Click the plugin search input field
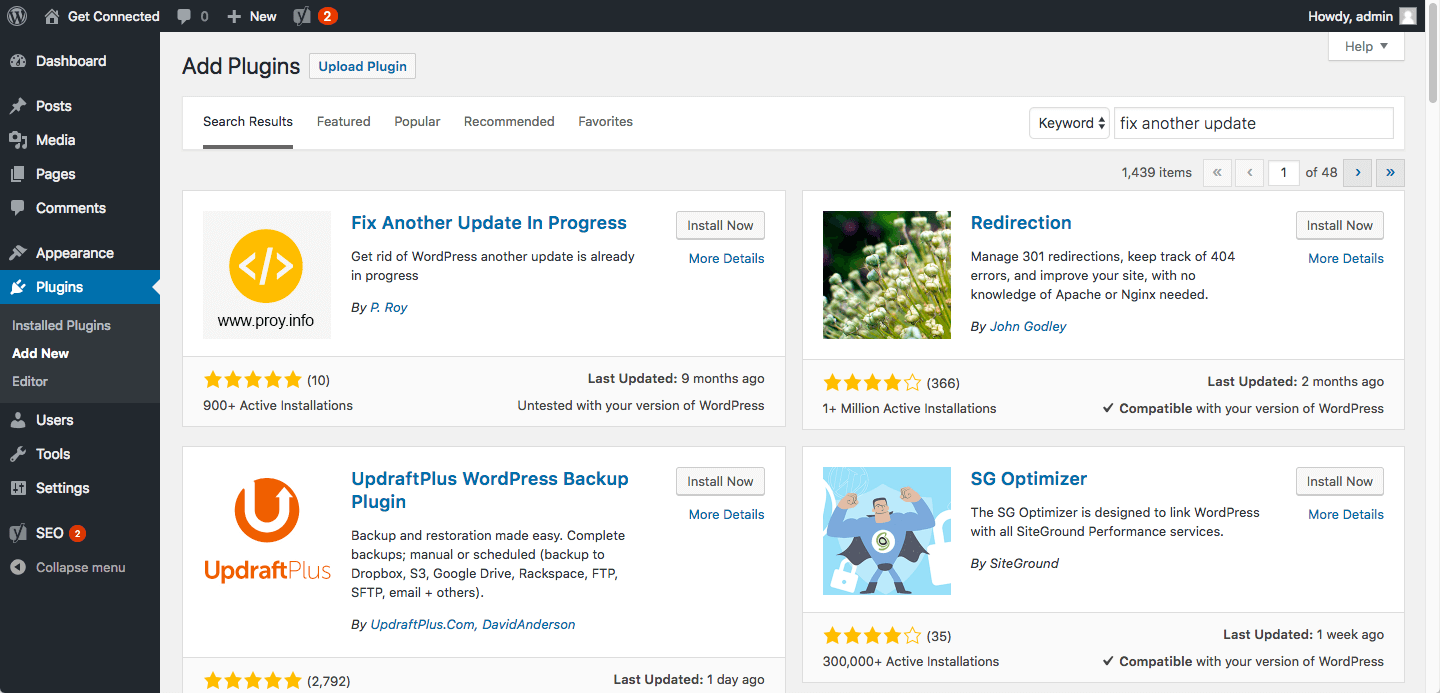 1254,123
